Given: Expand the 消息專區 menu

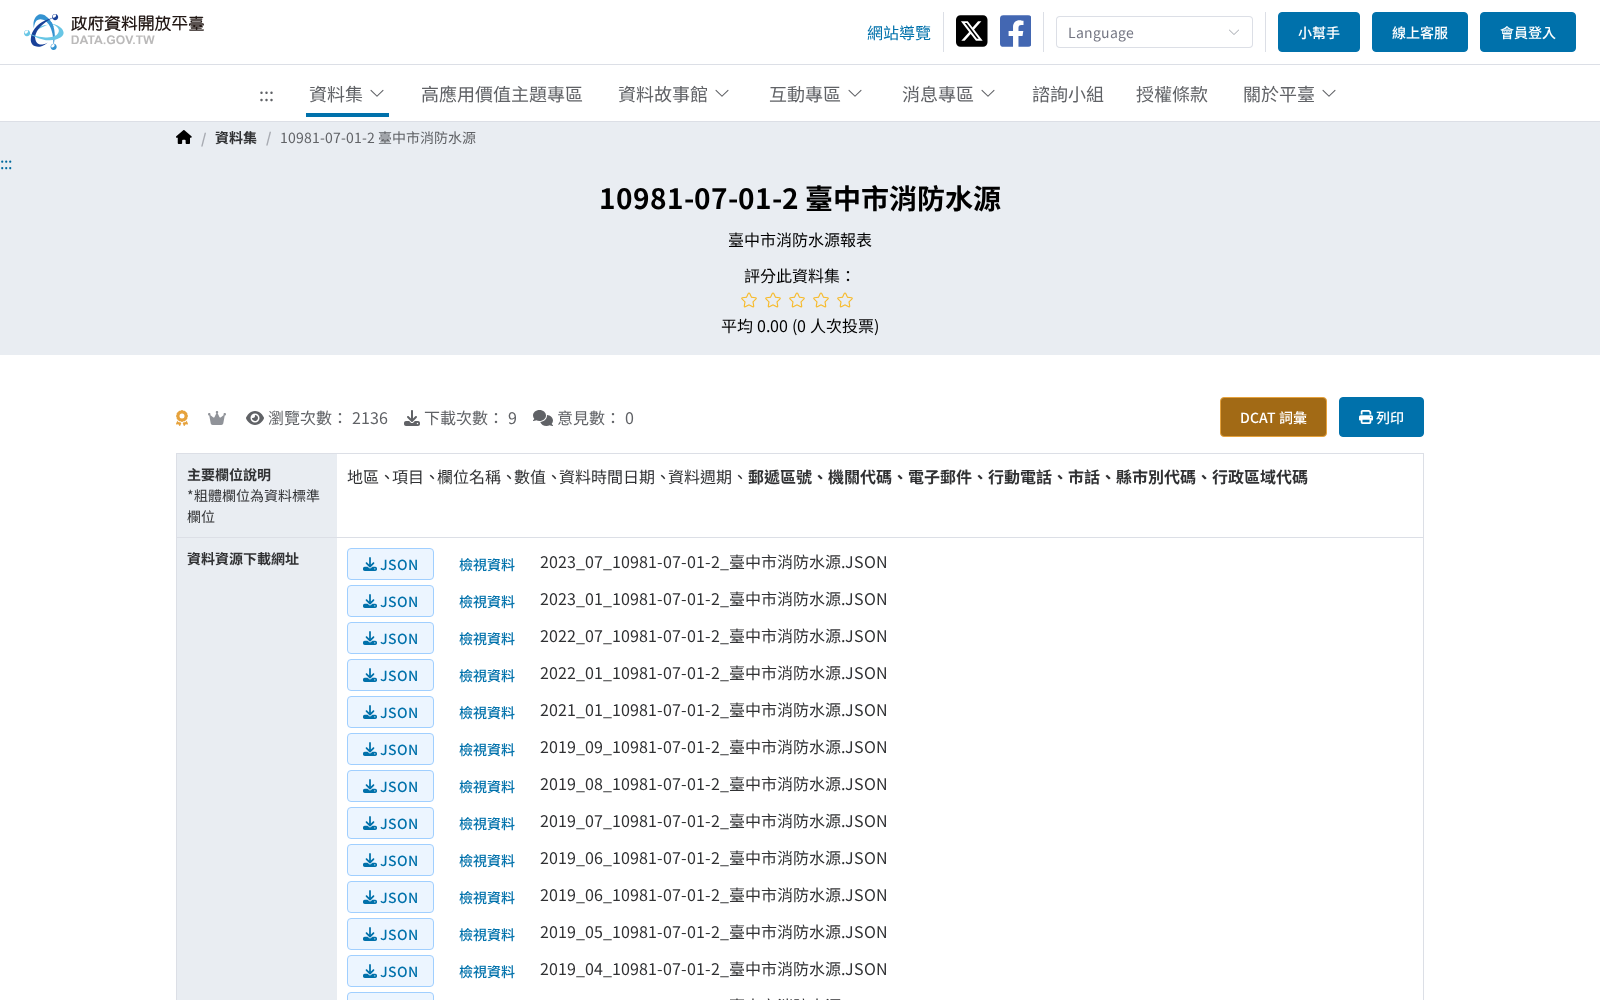Looking at the screenshot, I should tap(949, 94).
